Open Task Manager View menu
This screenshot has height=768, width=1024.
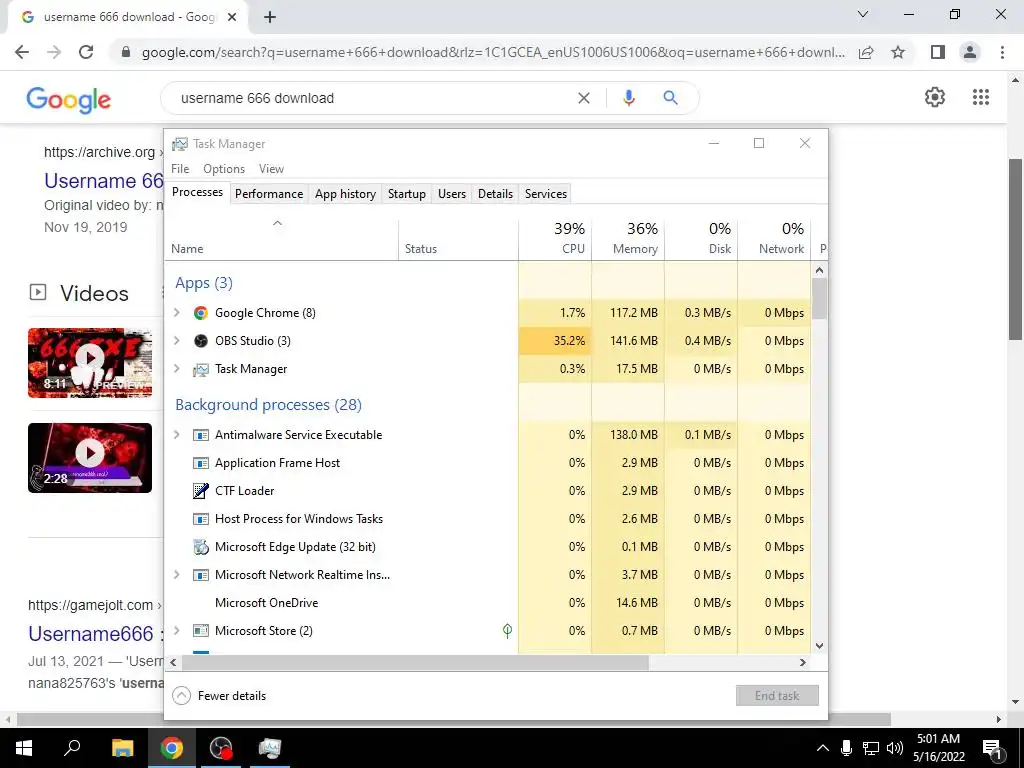(271, 169)
